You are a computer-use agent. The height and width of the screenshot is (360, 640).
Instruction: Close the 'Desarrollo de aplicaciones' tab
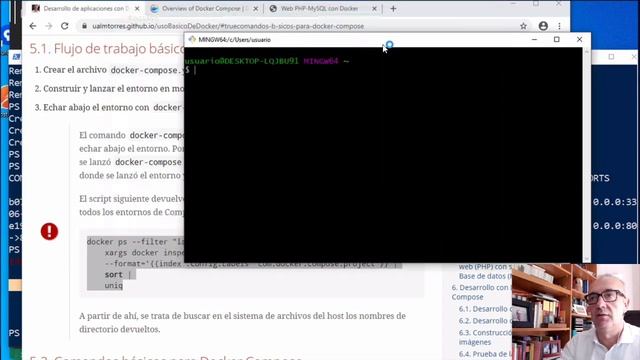coord(137,9)
